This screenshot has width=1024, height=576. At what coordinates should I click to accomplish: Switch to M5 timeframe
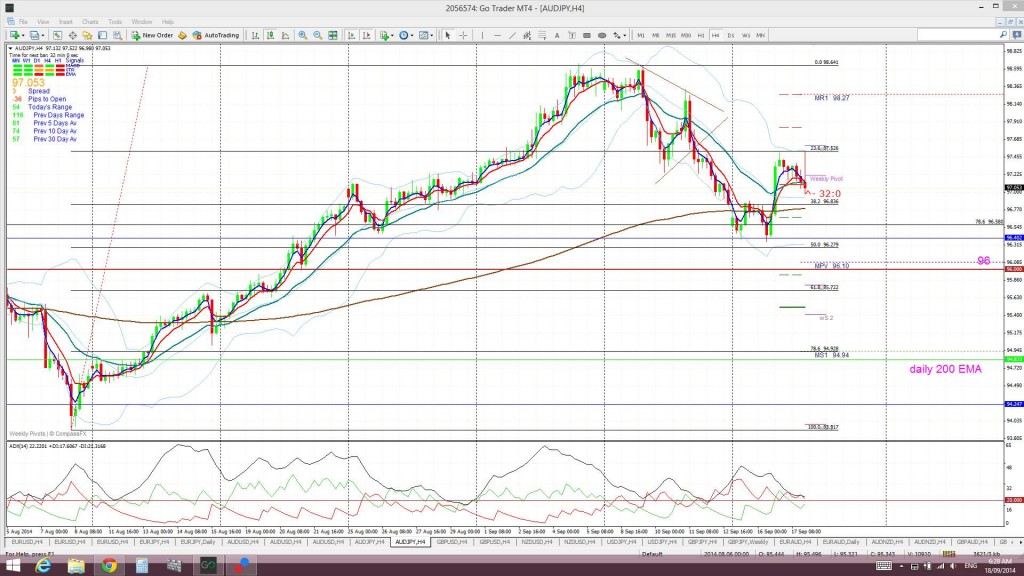656,35
